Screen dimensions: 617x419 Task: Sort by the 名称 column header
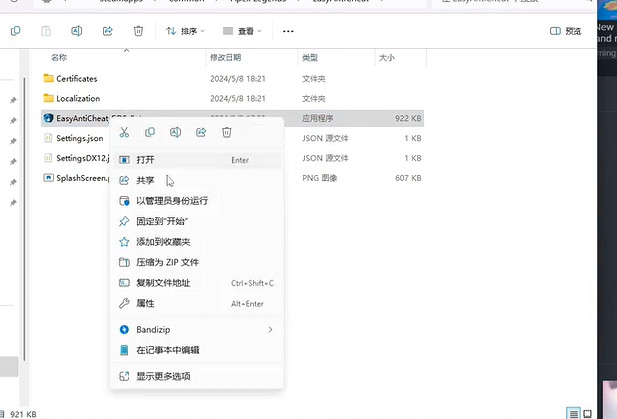59,57
